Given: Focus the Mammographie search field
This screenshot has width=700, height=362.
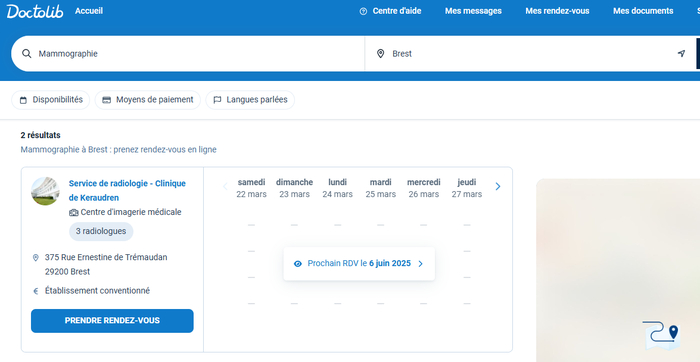Looking at the screenshot, I should tap(188, 54).
